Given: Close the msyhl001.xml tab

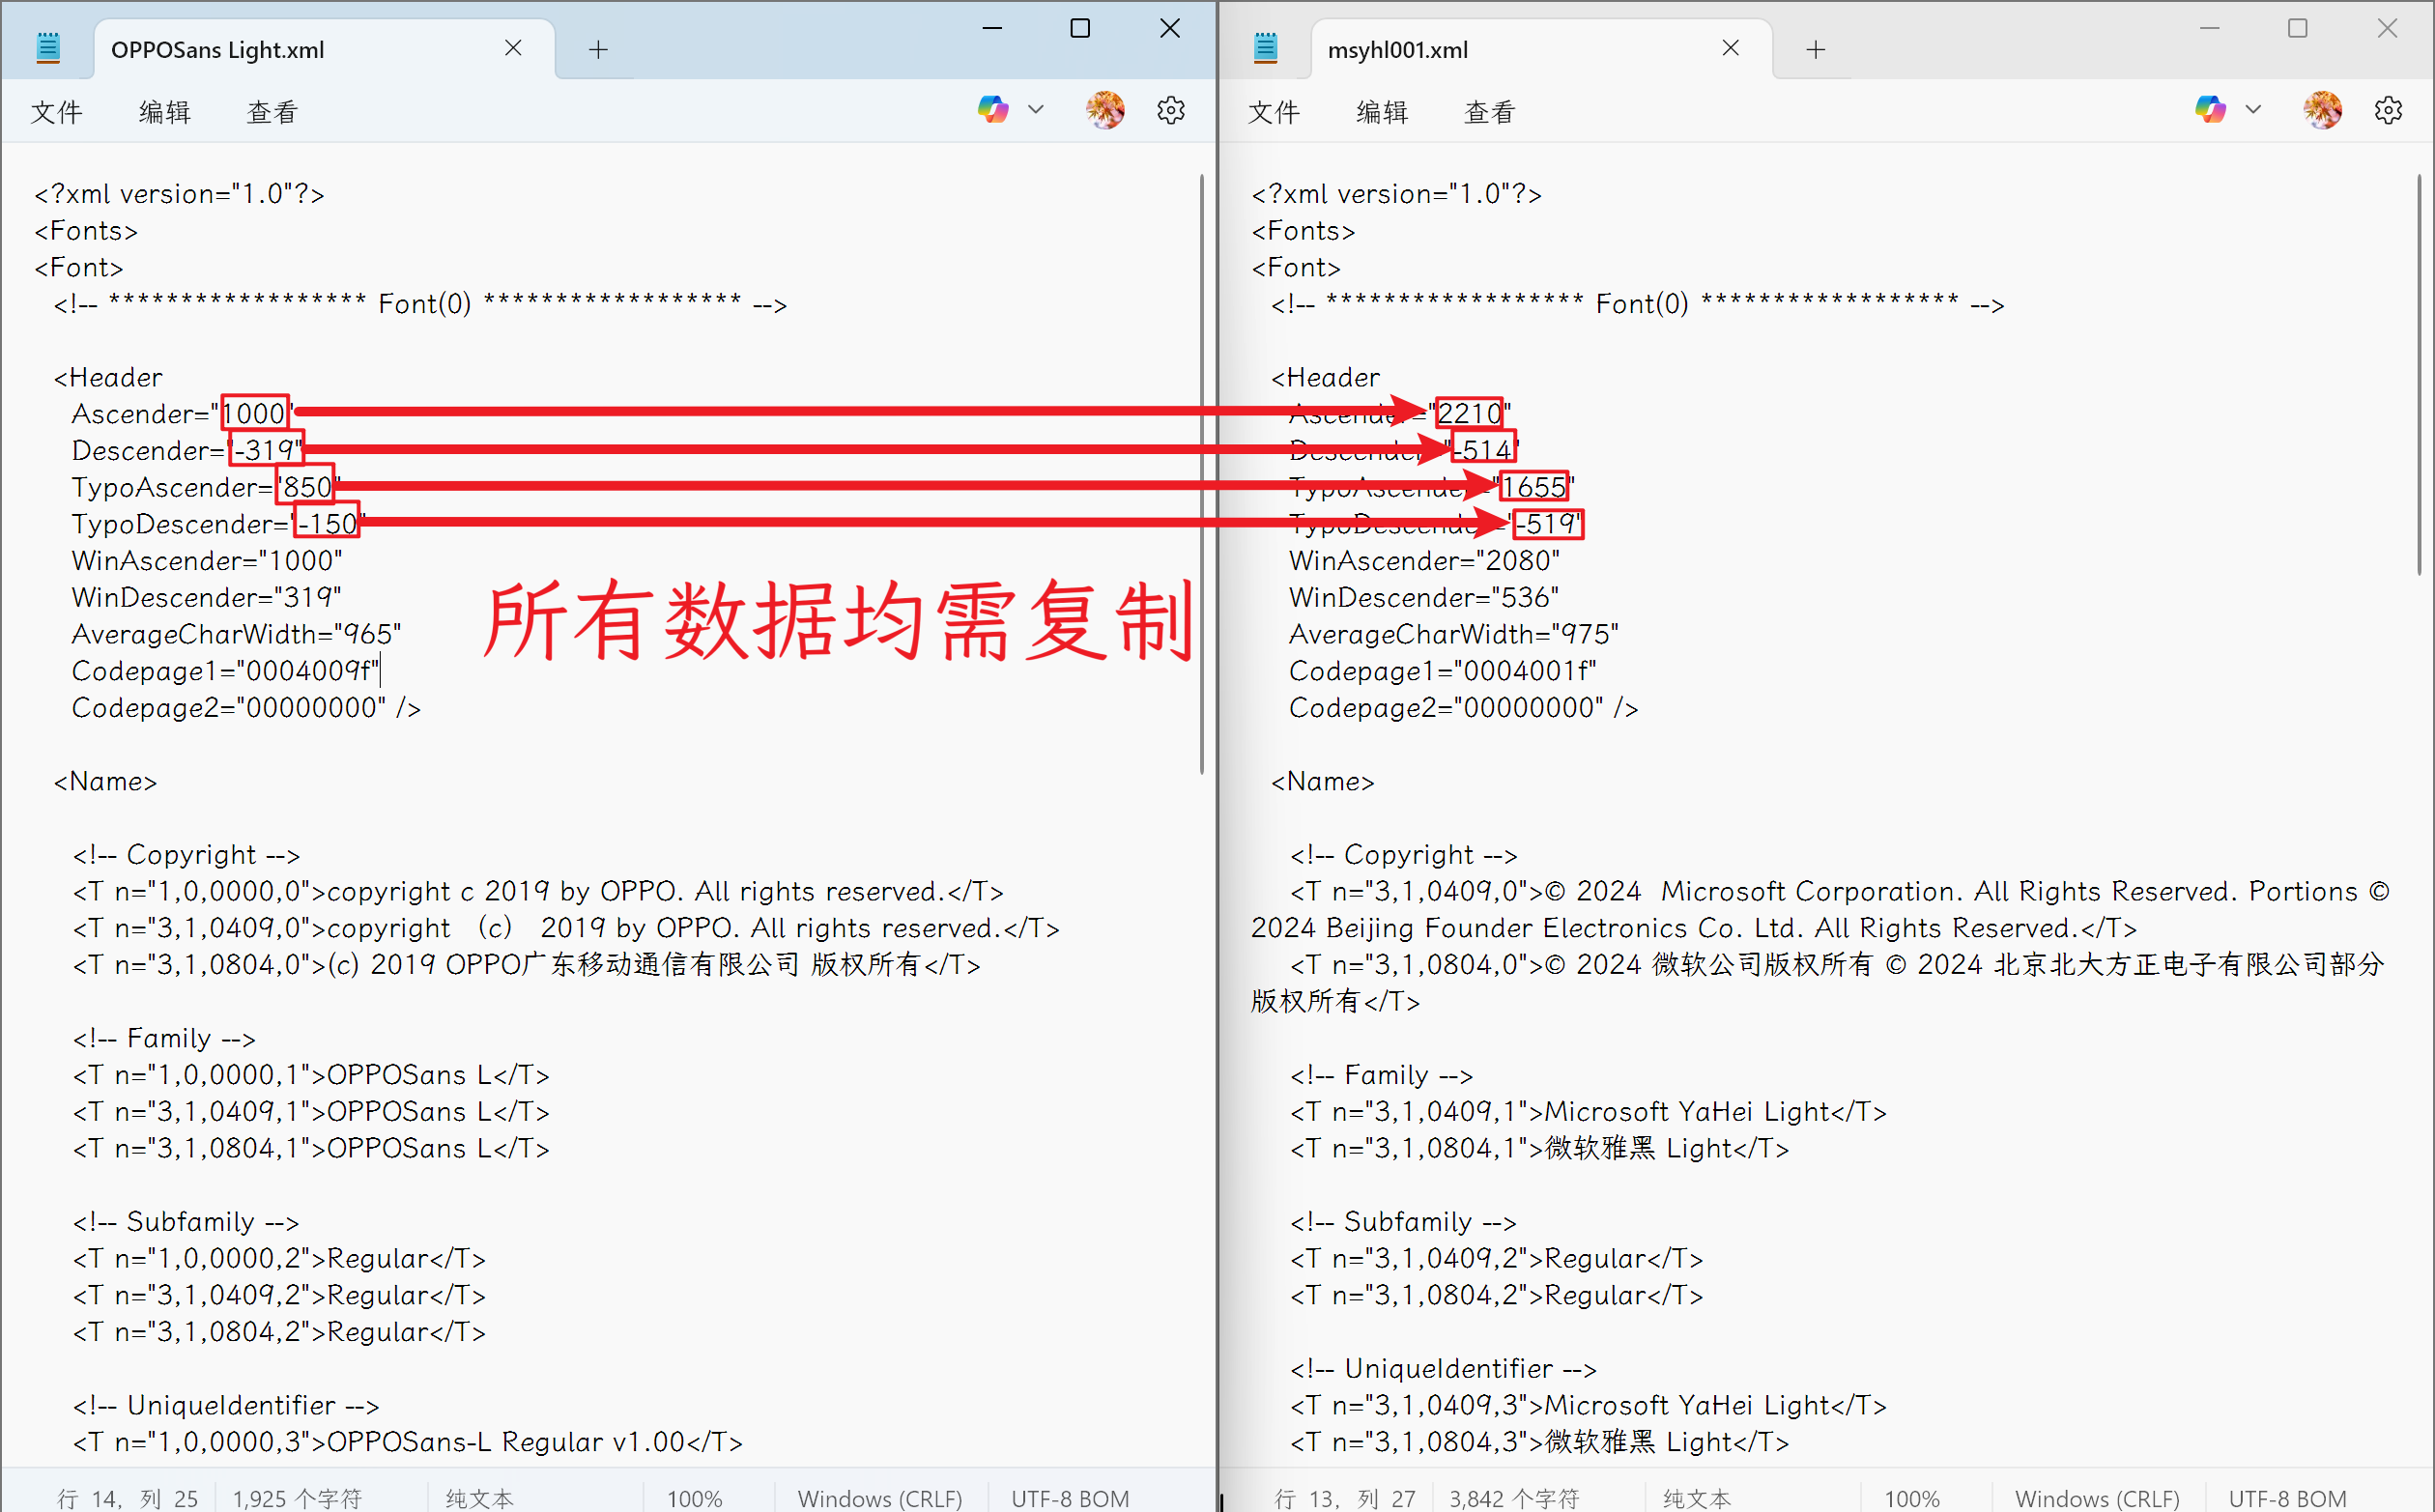Looking at the screenshot, I should pyautogui.click(x=1730, y=48).
